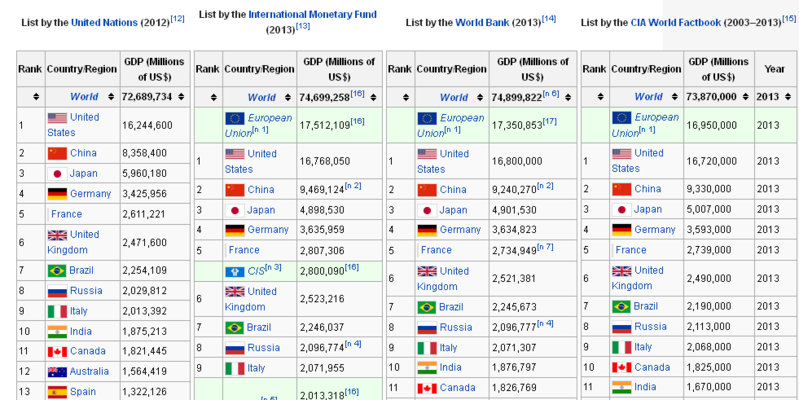Image resolution: width=799 pixels, height=400 pixels.
Task: Sort CIA World Factbook table by Rank arrow
Action: coord(600,97)
